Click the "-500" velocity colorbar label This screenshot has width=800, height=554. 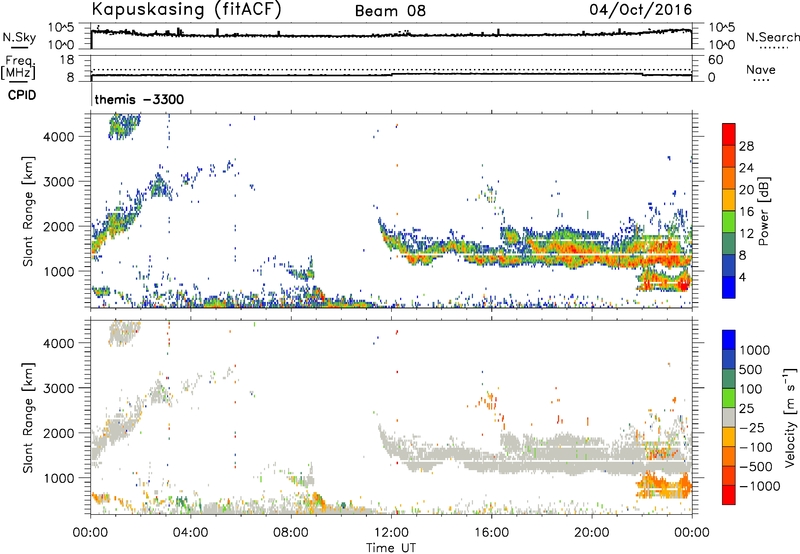click(x=756, y=466)
